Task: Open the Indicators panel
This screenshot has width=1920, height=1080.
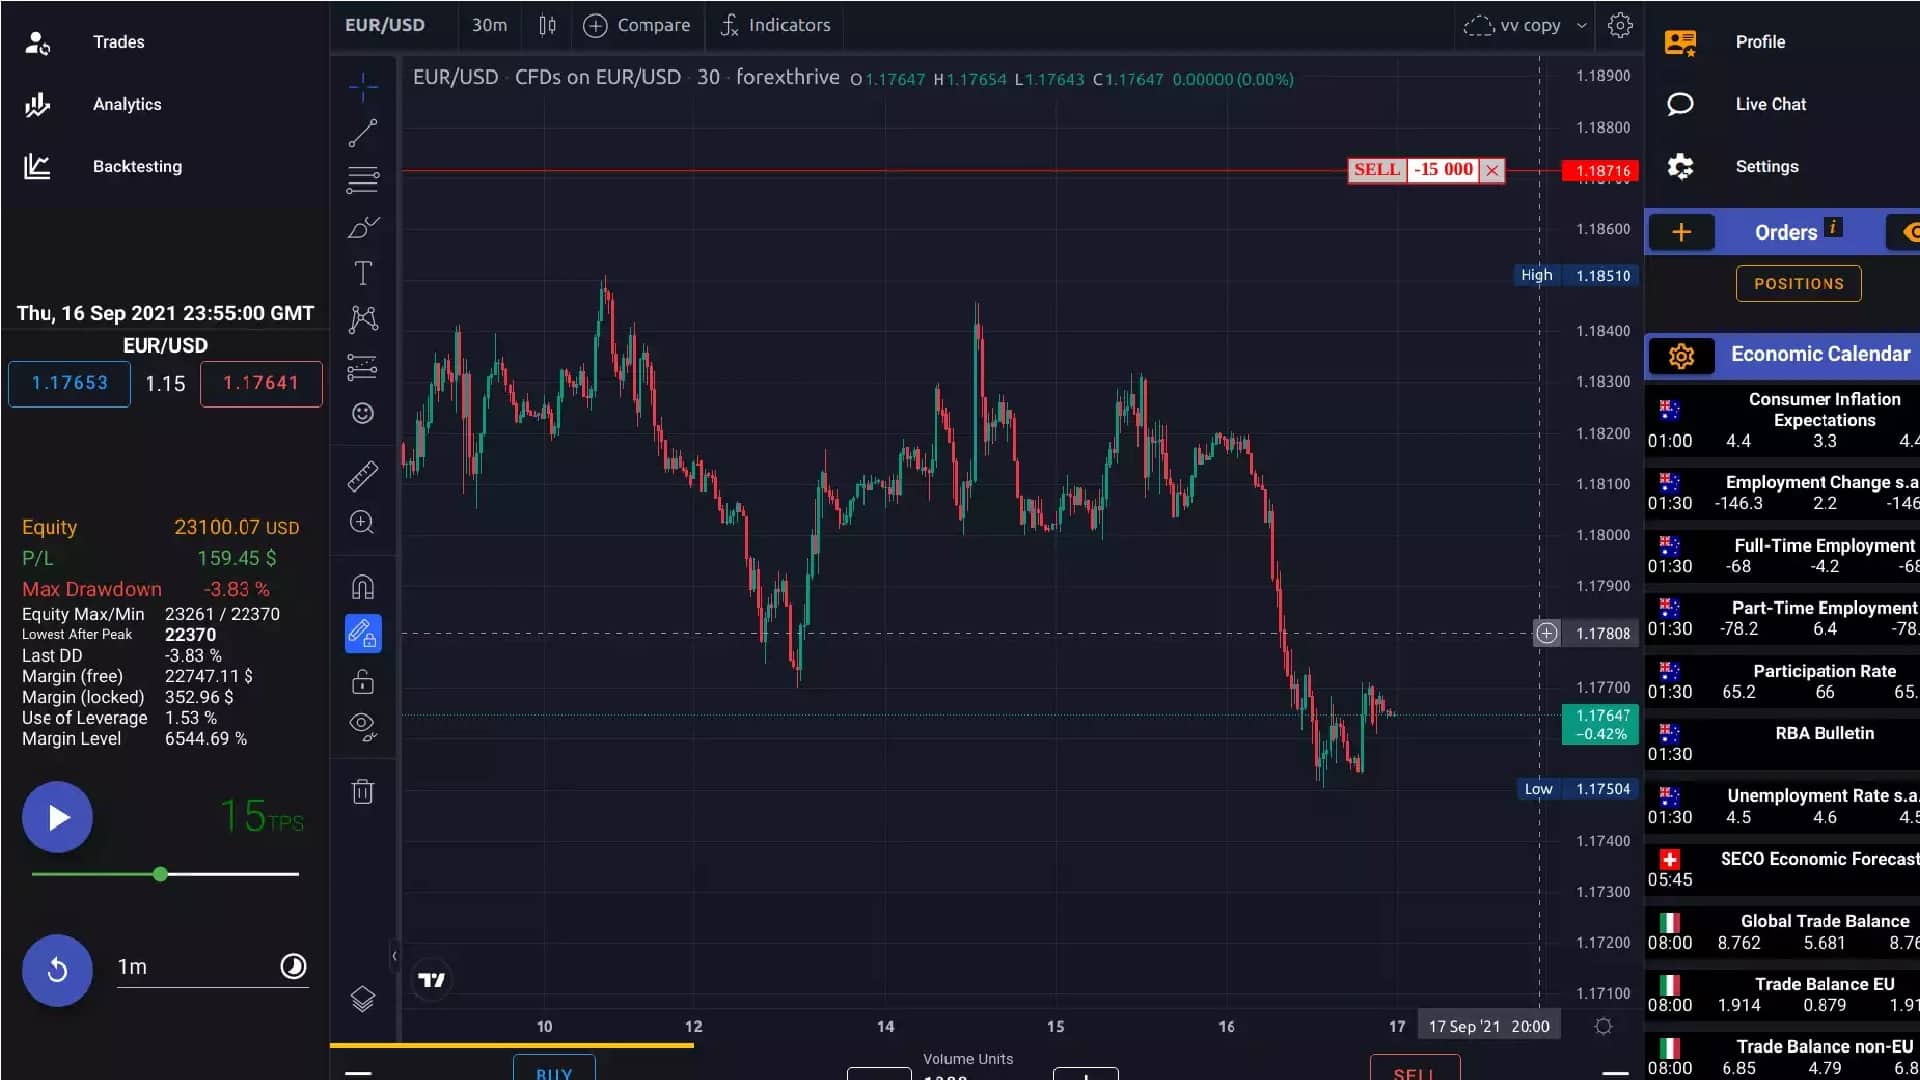Action: coord(775,25)
